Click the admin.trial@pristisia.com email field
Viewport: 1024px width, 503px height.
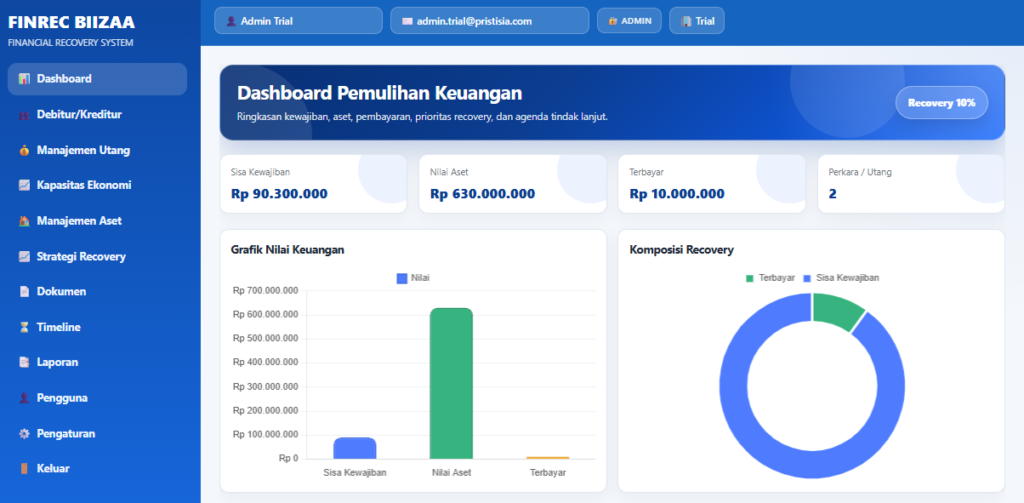tap(490, 20)
